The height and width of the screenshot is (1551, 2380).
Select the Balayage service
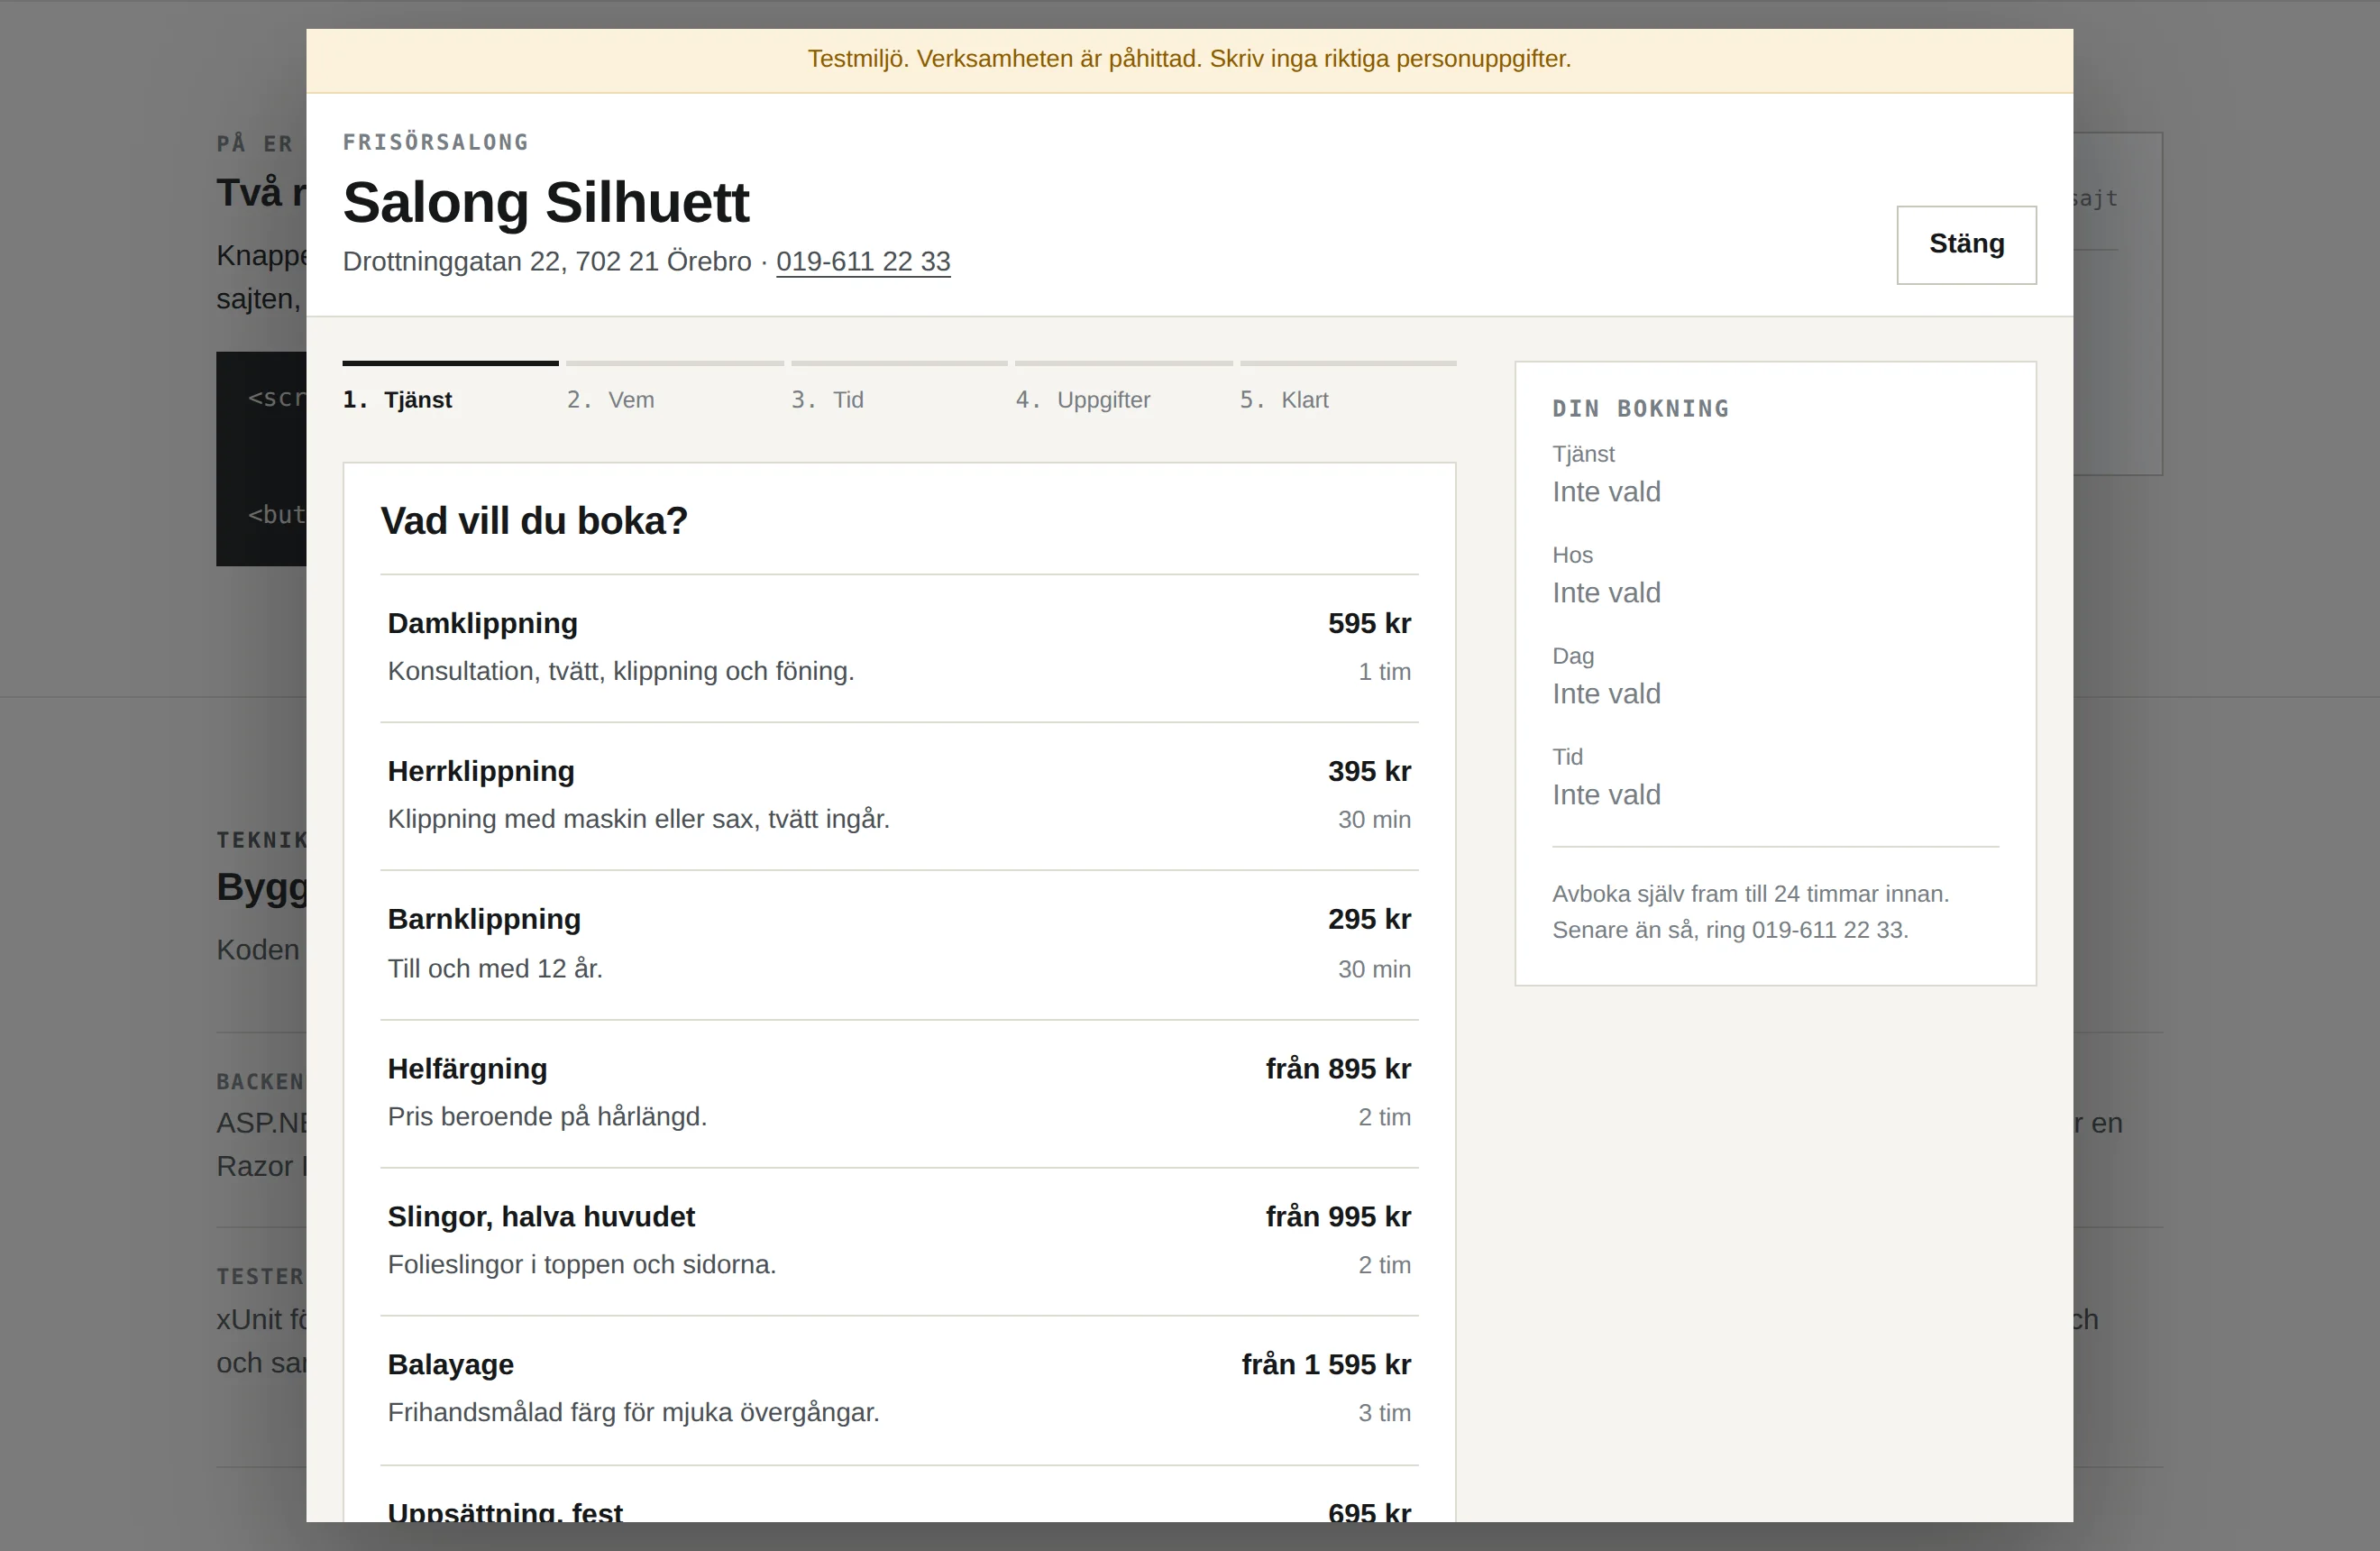click(x=899, y=1390)
